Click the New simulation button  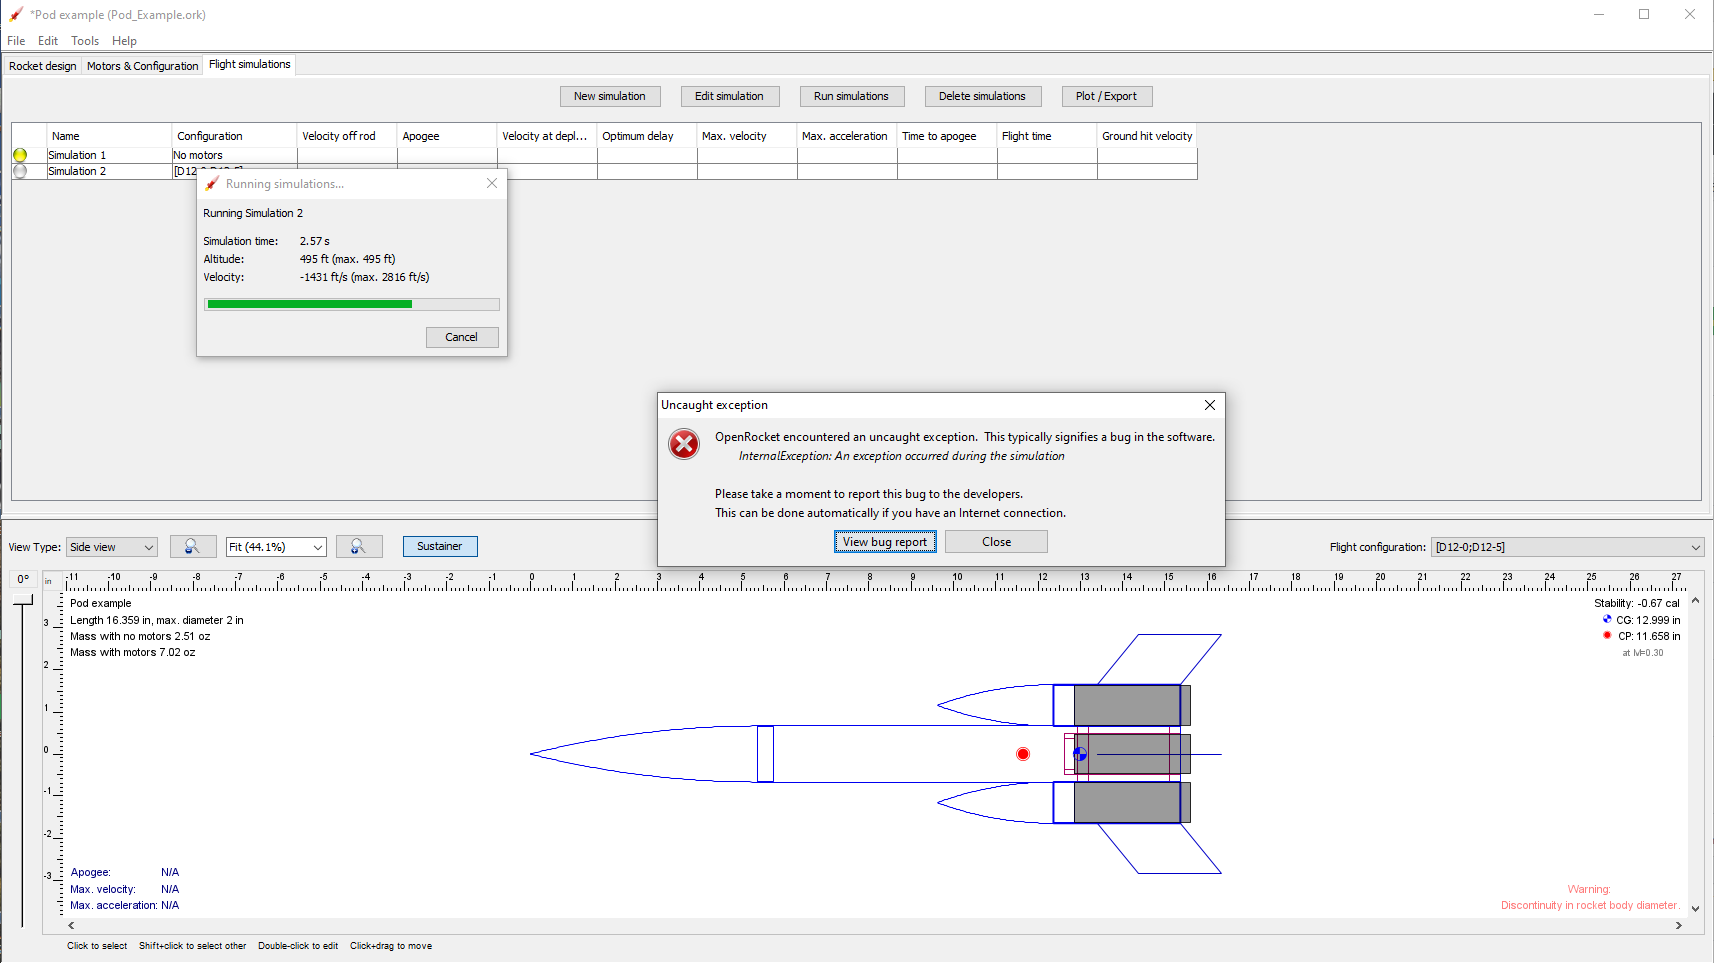coord(610,96)
